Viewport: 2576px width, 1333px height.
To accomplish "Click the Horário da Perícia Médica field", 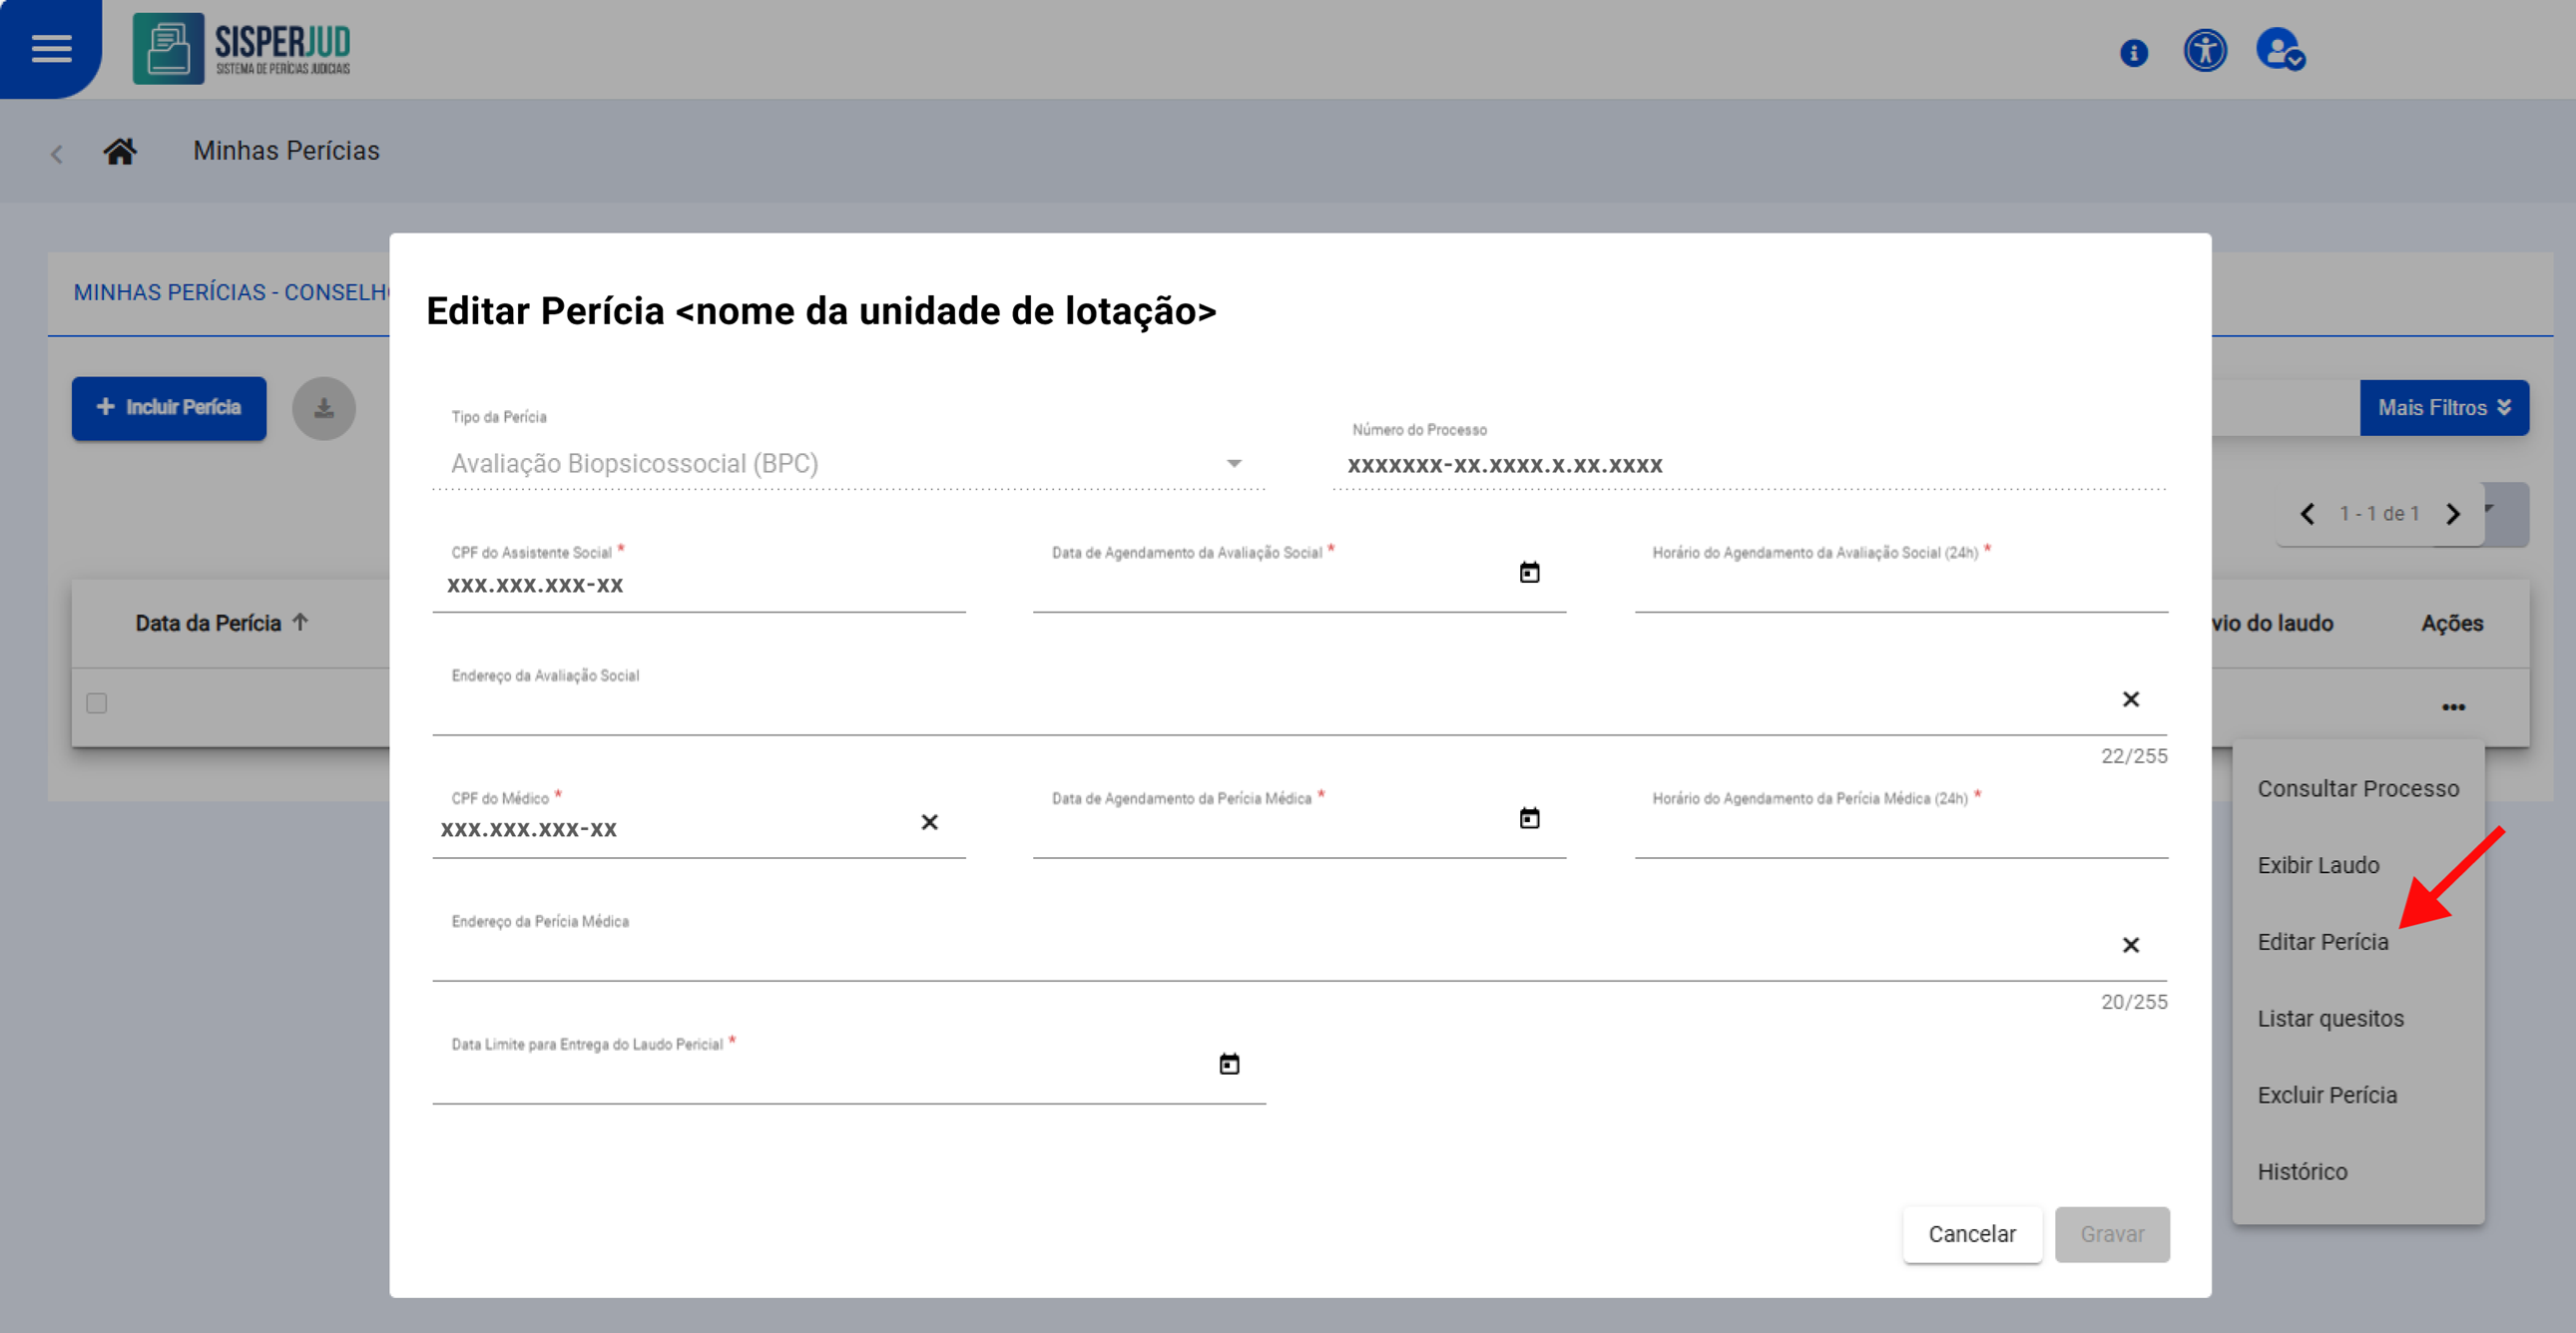I will pos(1900,832).
